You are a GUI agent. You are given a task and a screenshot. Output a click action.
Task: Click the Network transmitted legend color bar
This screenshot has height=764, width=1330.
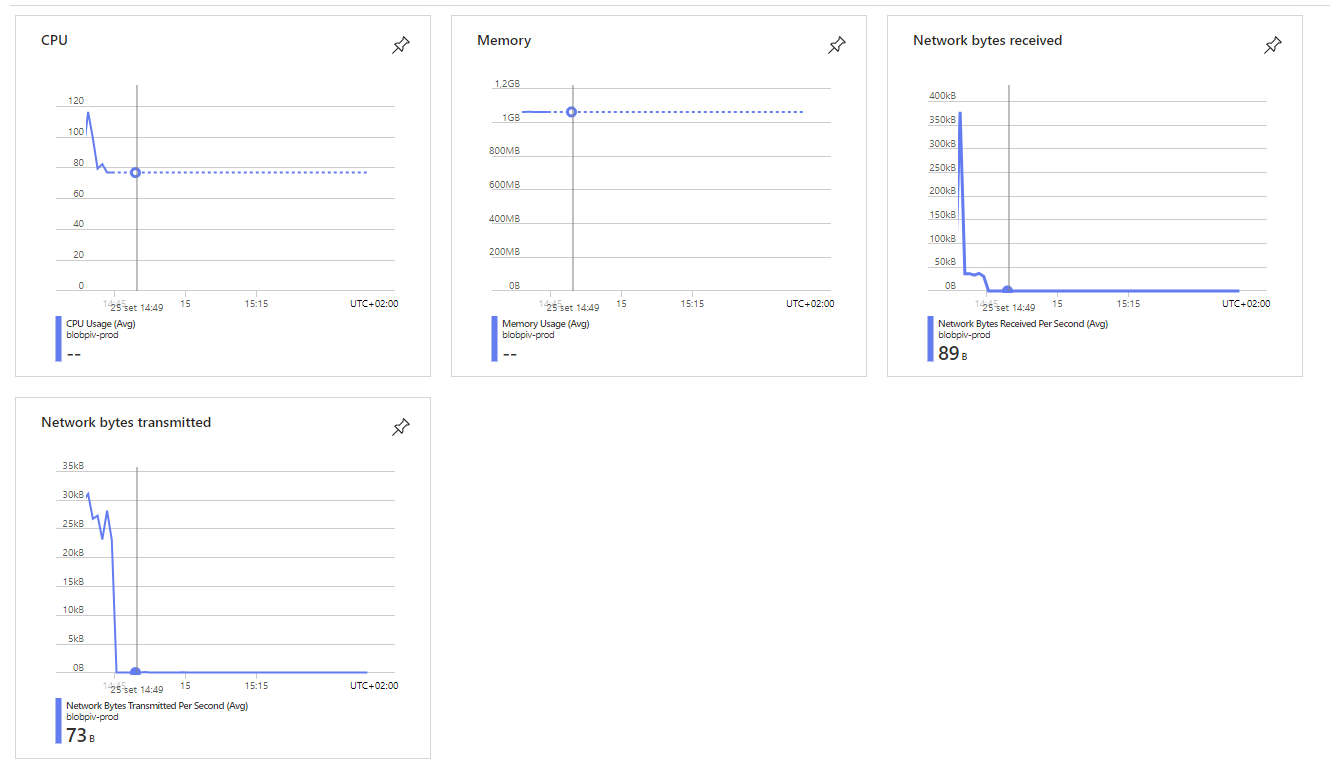point(58,720)
